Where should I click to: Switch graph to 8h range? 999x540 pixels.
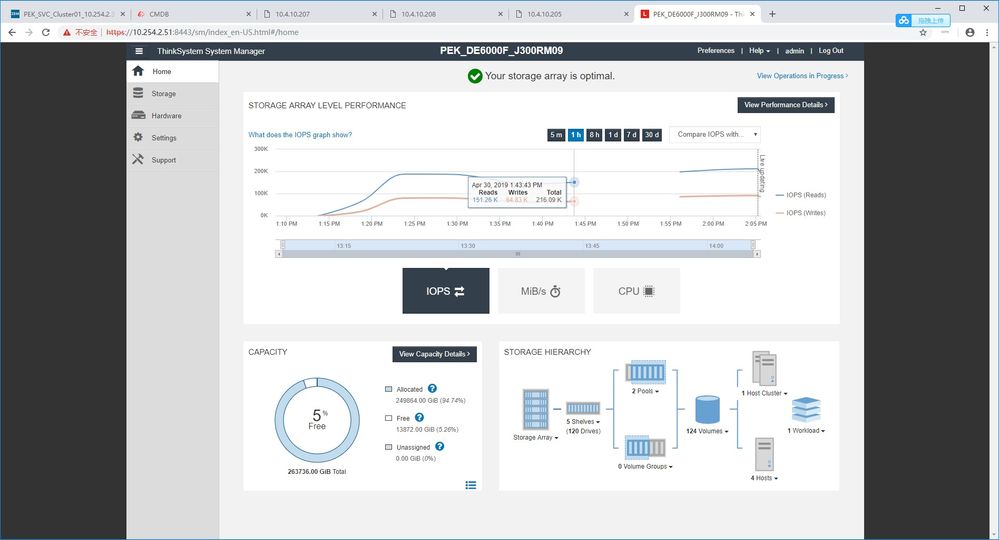pyautogui.click(x=594, y=135)
